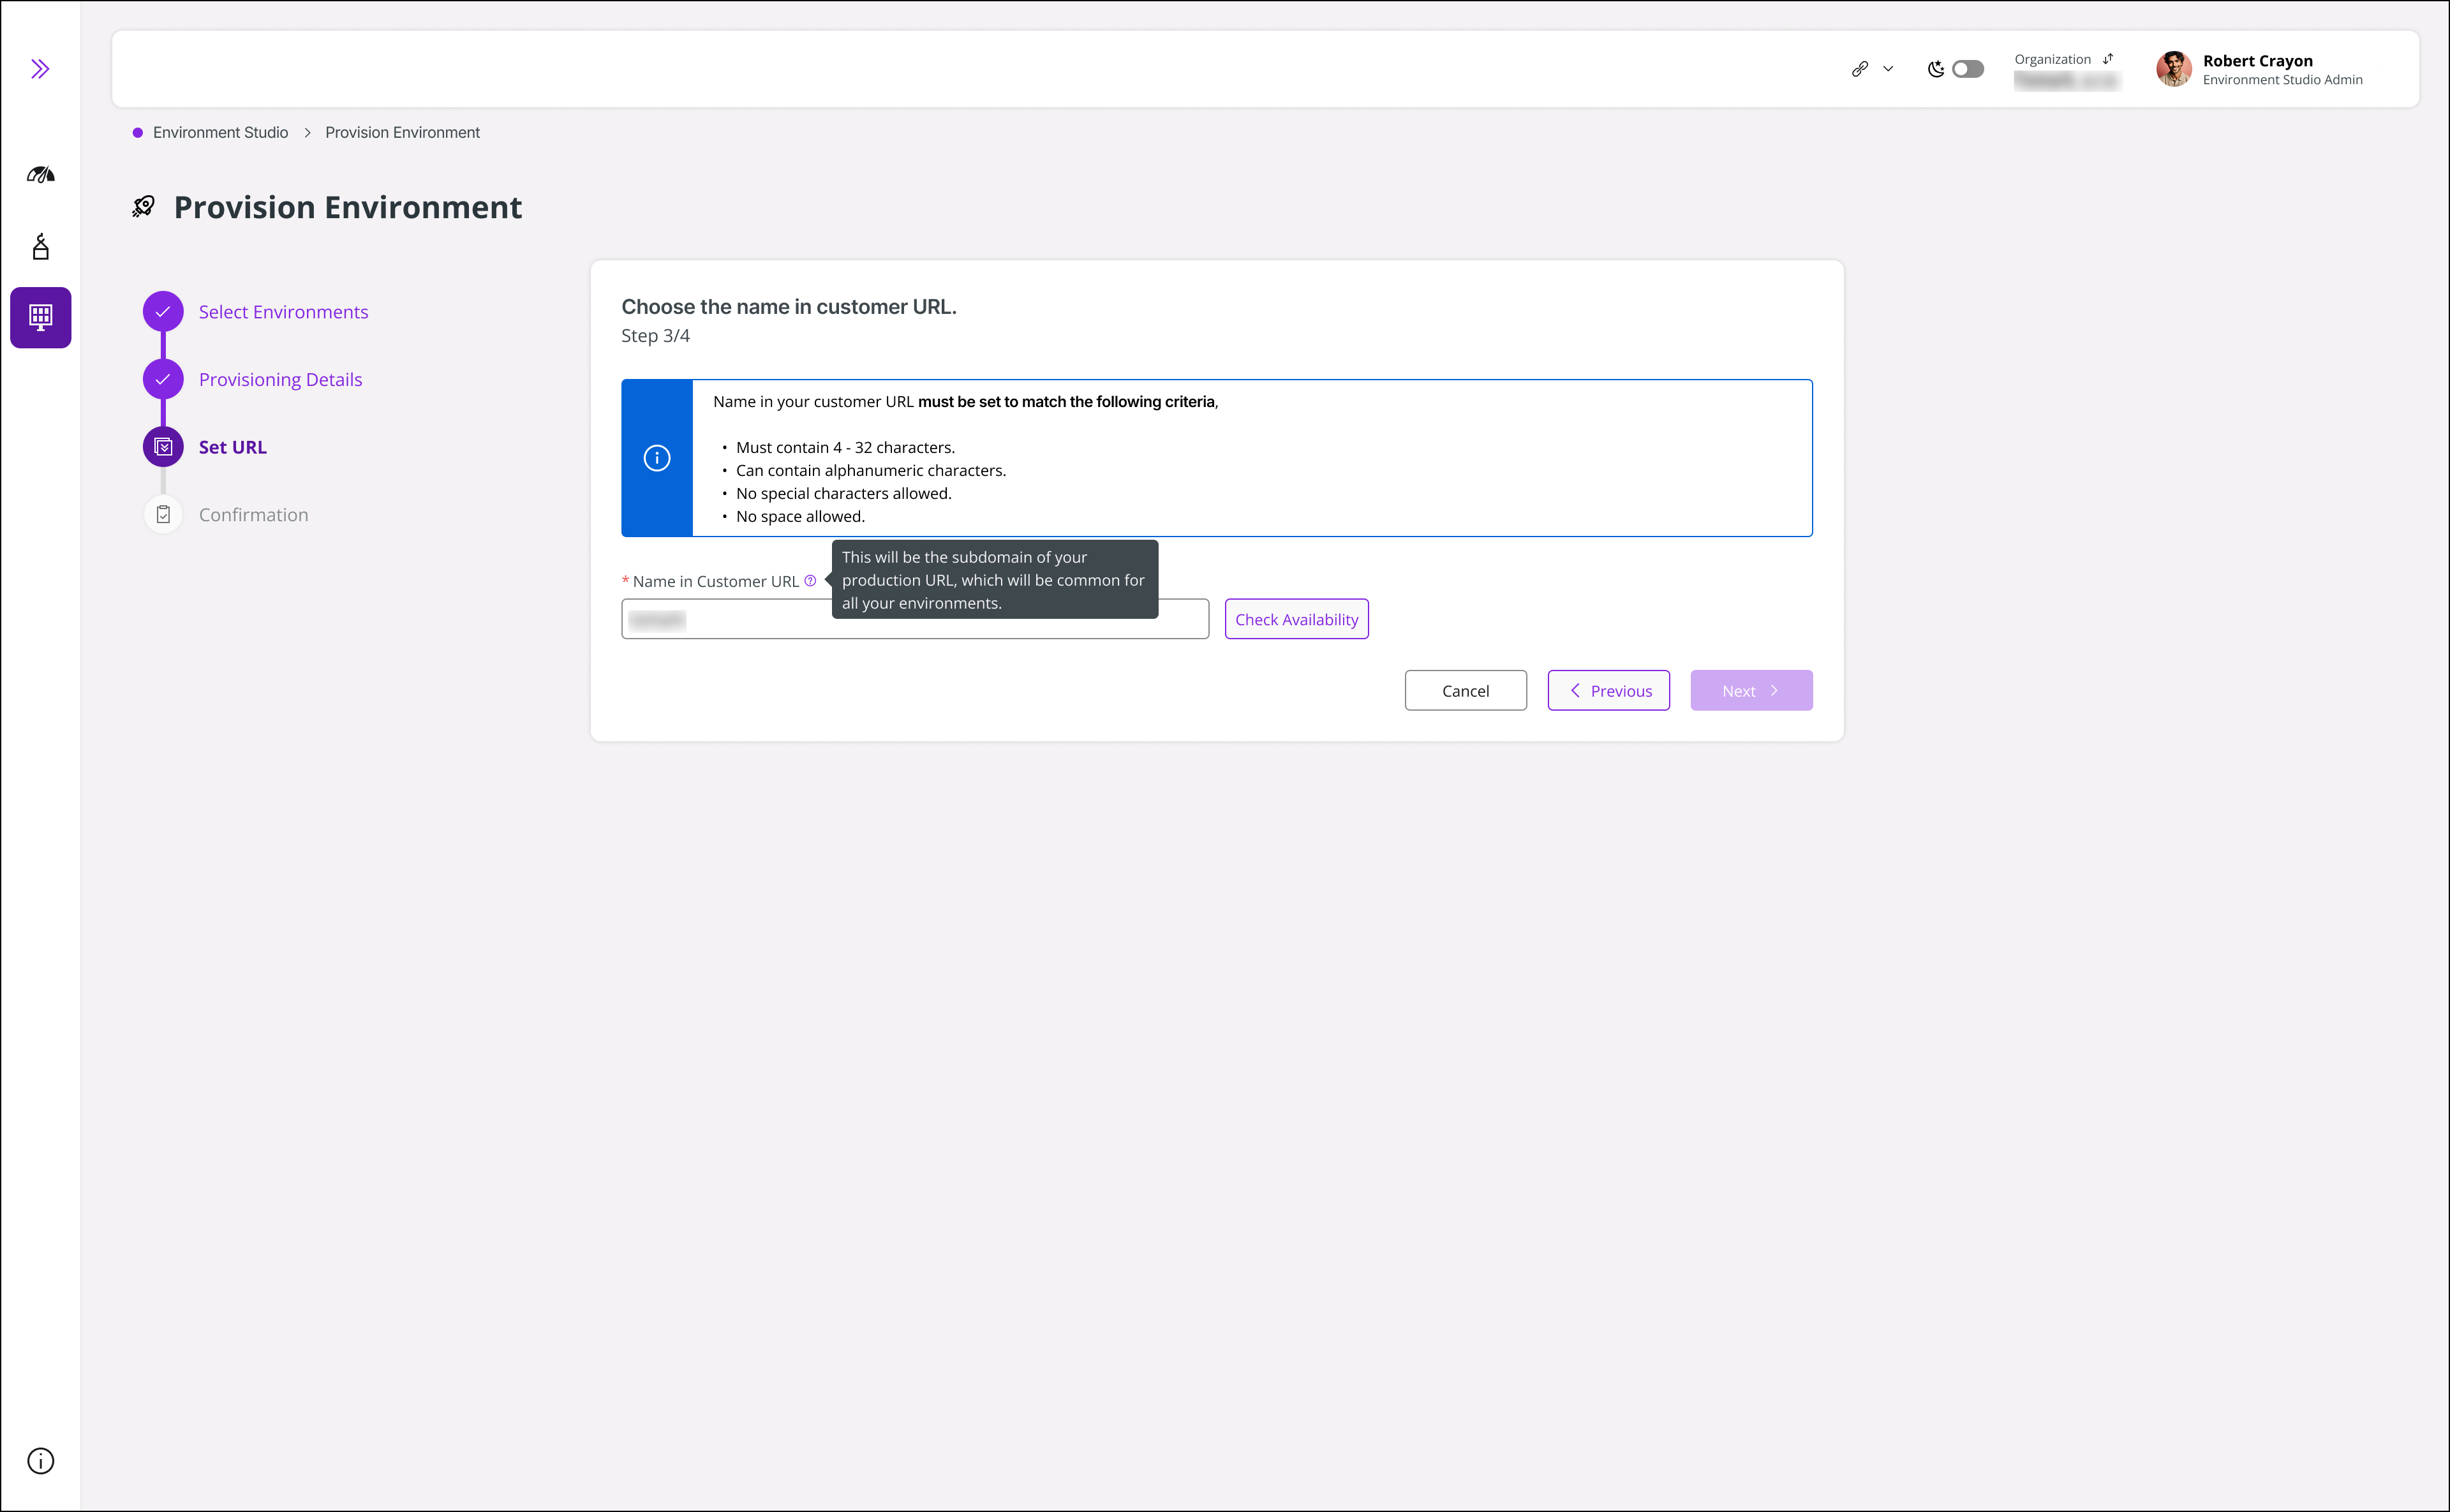Click "Environment Studio Admin" role text
The height and width of the screenshot is (1512, 2450).
(2283, 80)
